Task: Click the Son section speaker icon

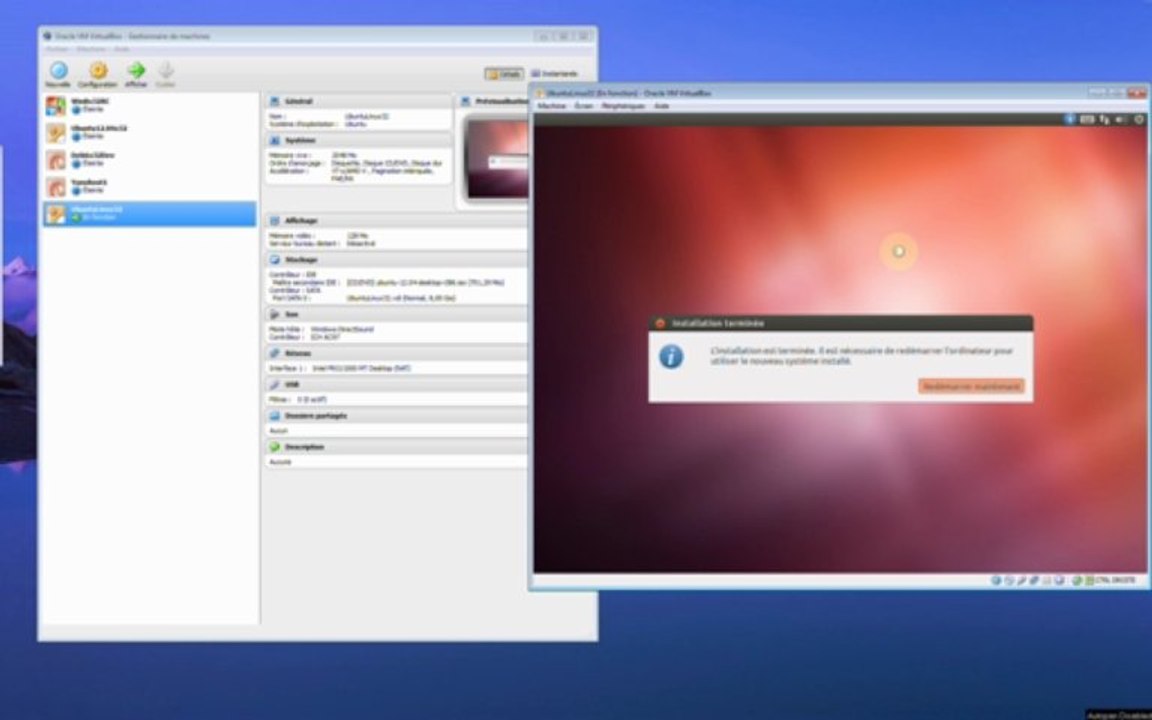Action: click(x=275, y=314)
